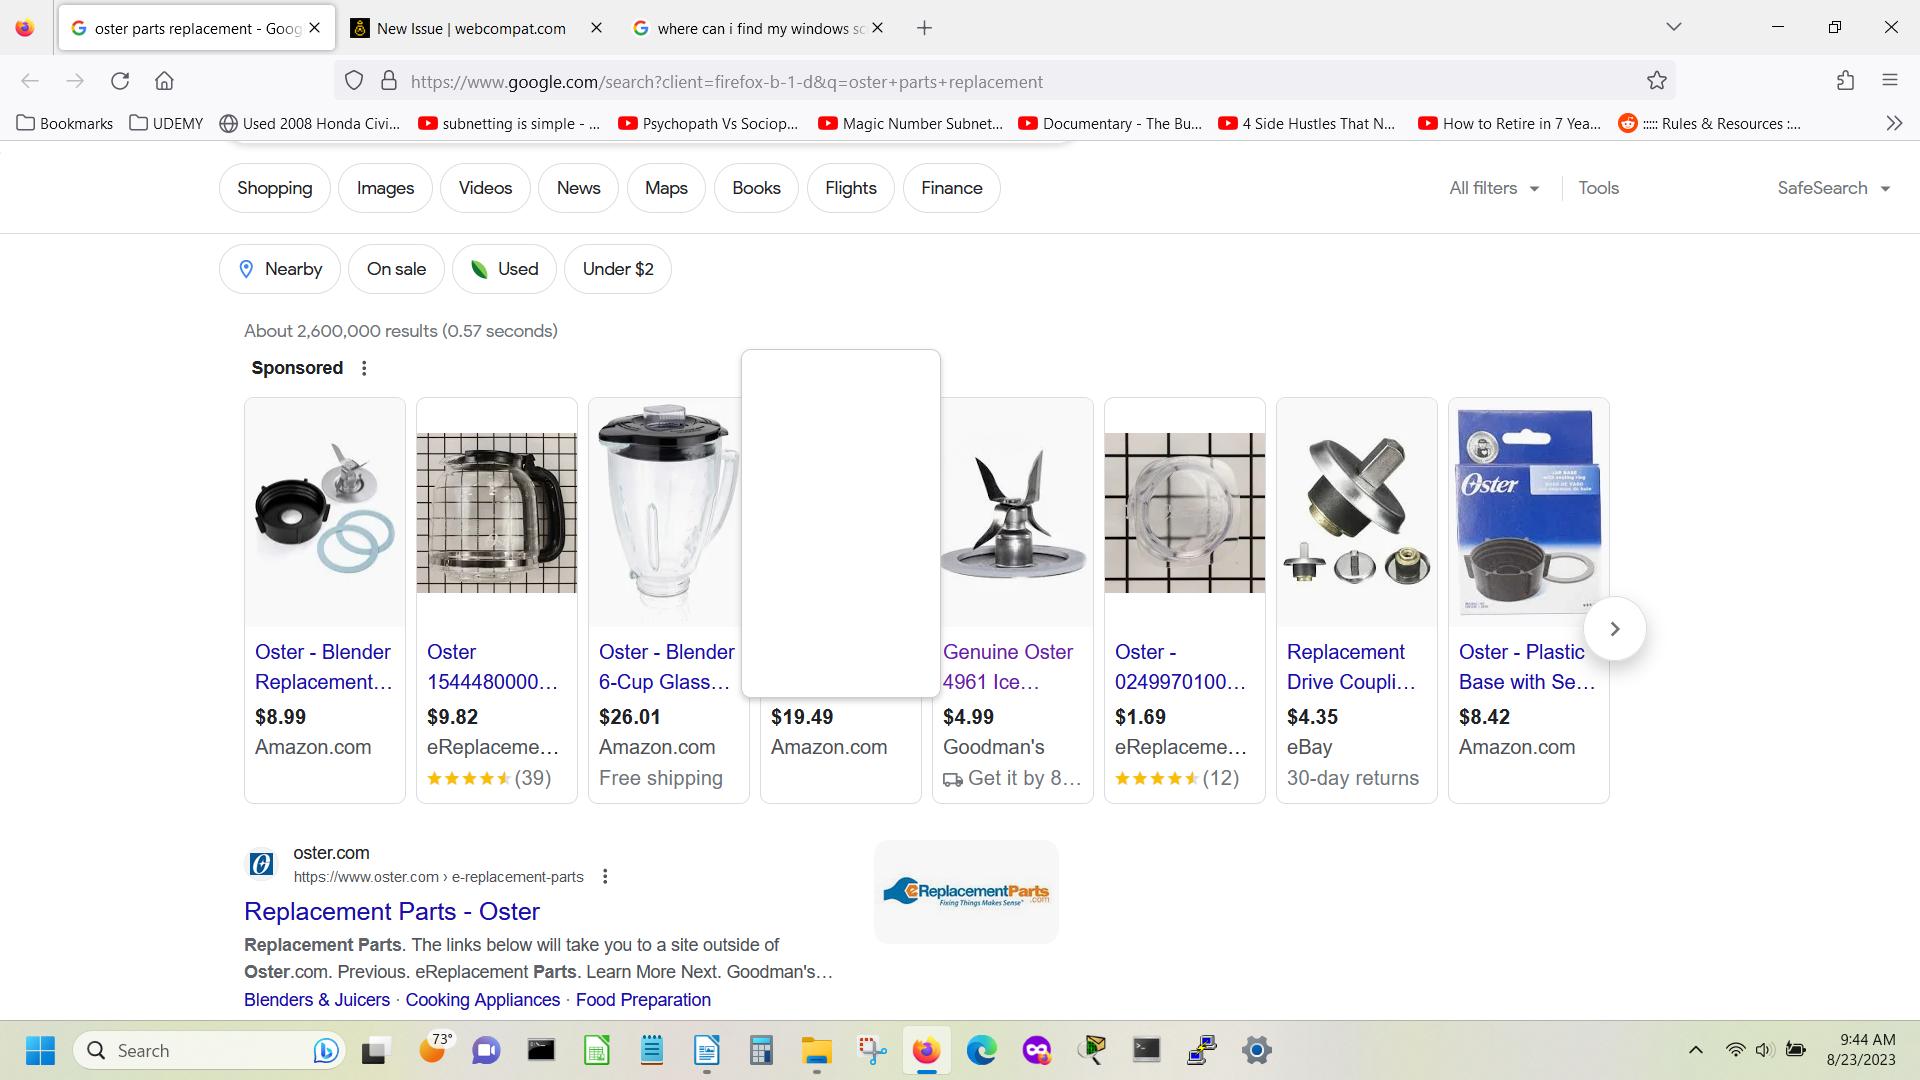
Task: Expand the All filters menu
Action: coord(1492,188)
